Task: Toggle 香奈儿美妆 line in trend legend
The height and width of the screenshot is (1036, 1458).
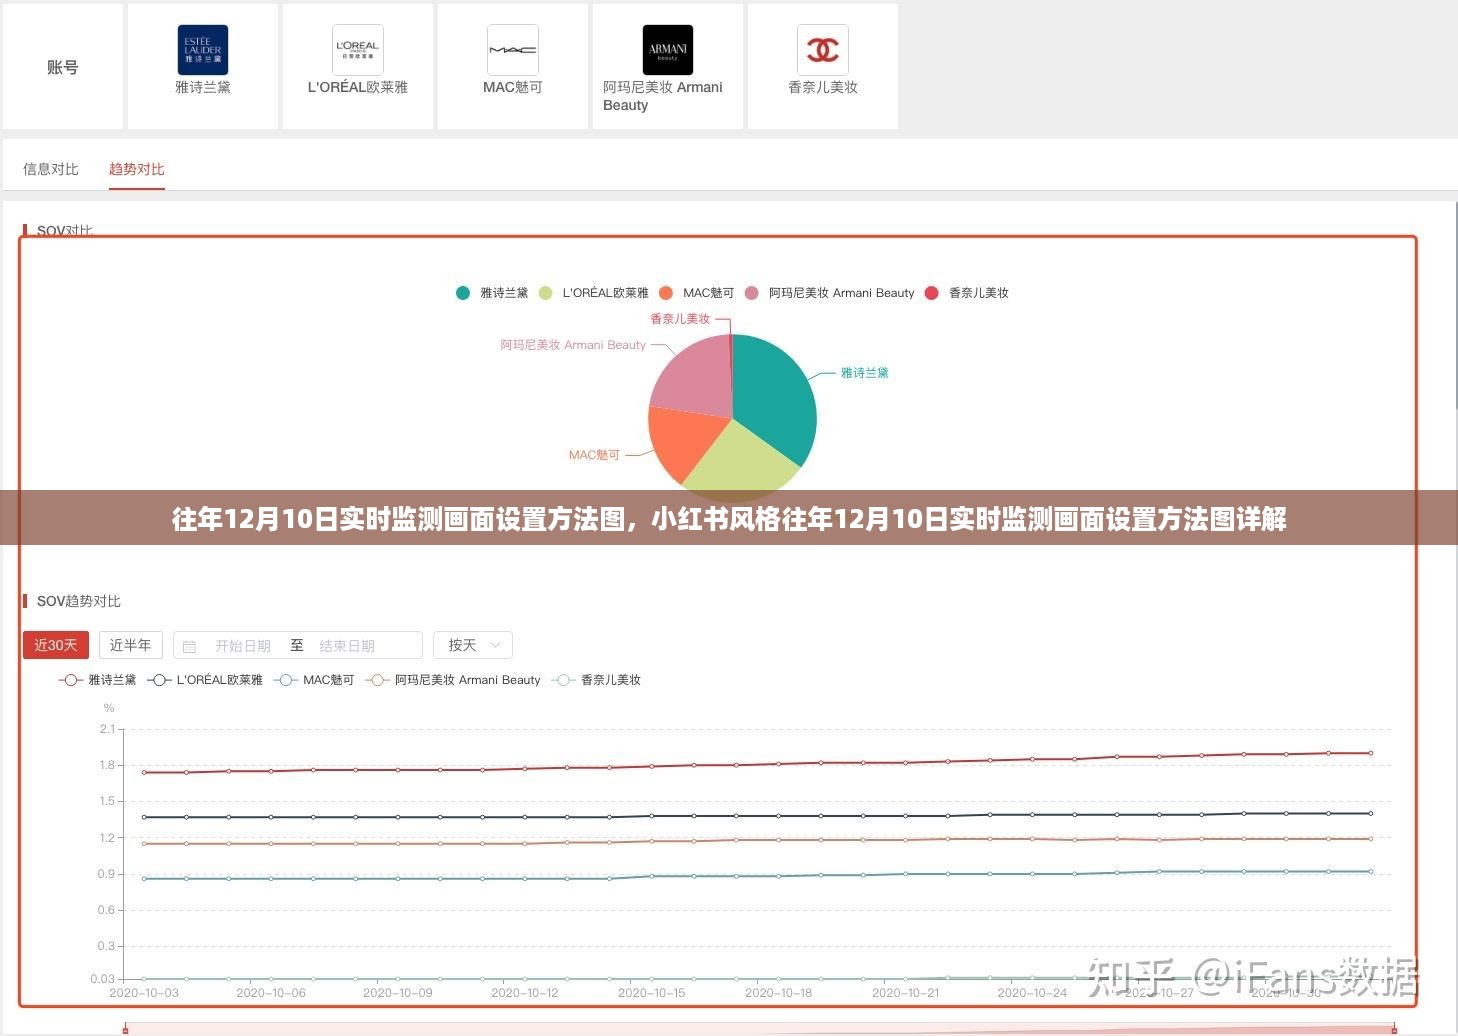Action: tap(596, 680)
